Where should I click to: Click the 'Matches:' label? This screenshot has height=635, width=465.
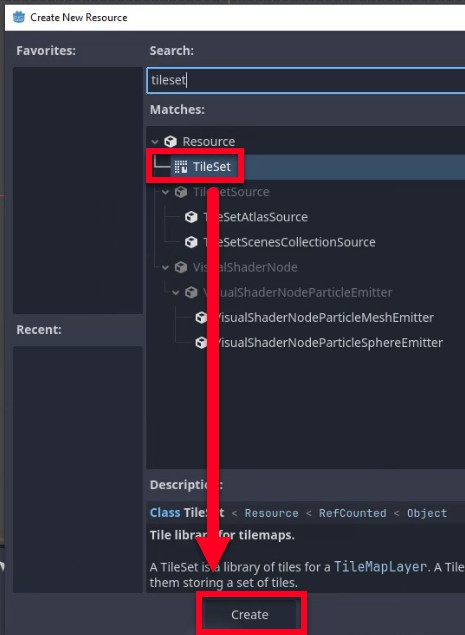click(177, 110)
